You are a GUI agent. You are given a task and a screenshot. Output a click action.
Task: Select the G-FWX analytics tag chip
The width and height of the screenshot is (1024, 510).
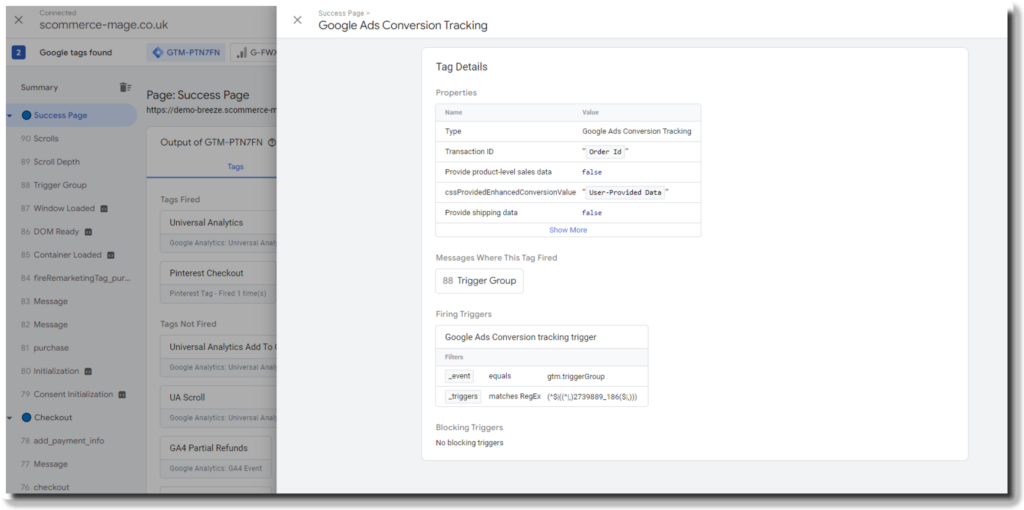[x=255, y=53]
